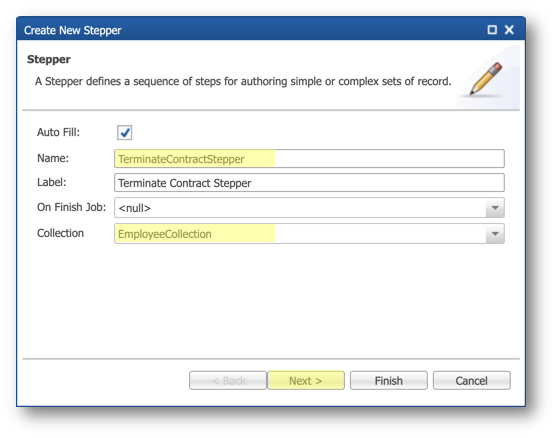Click the On Finish Job label
The height and width of the screenshot is (438, 557).
pos(71,207)
